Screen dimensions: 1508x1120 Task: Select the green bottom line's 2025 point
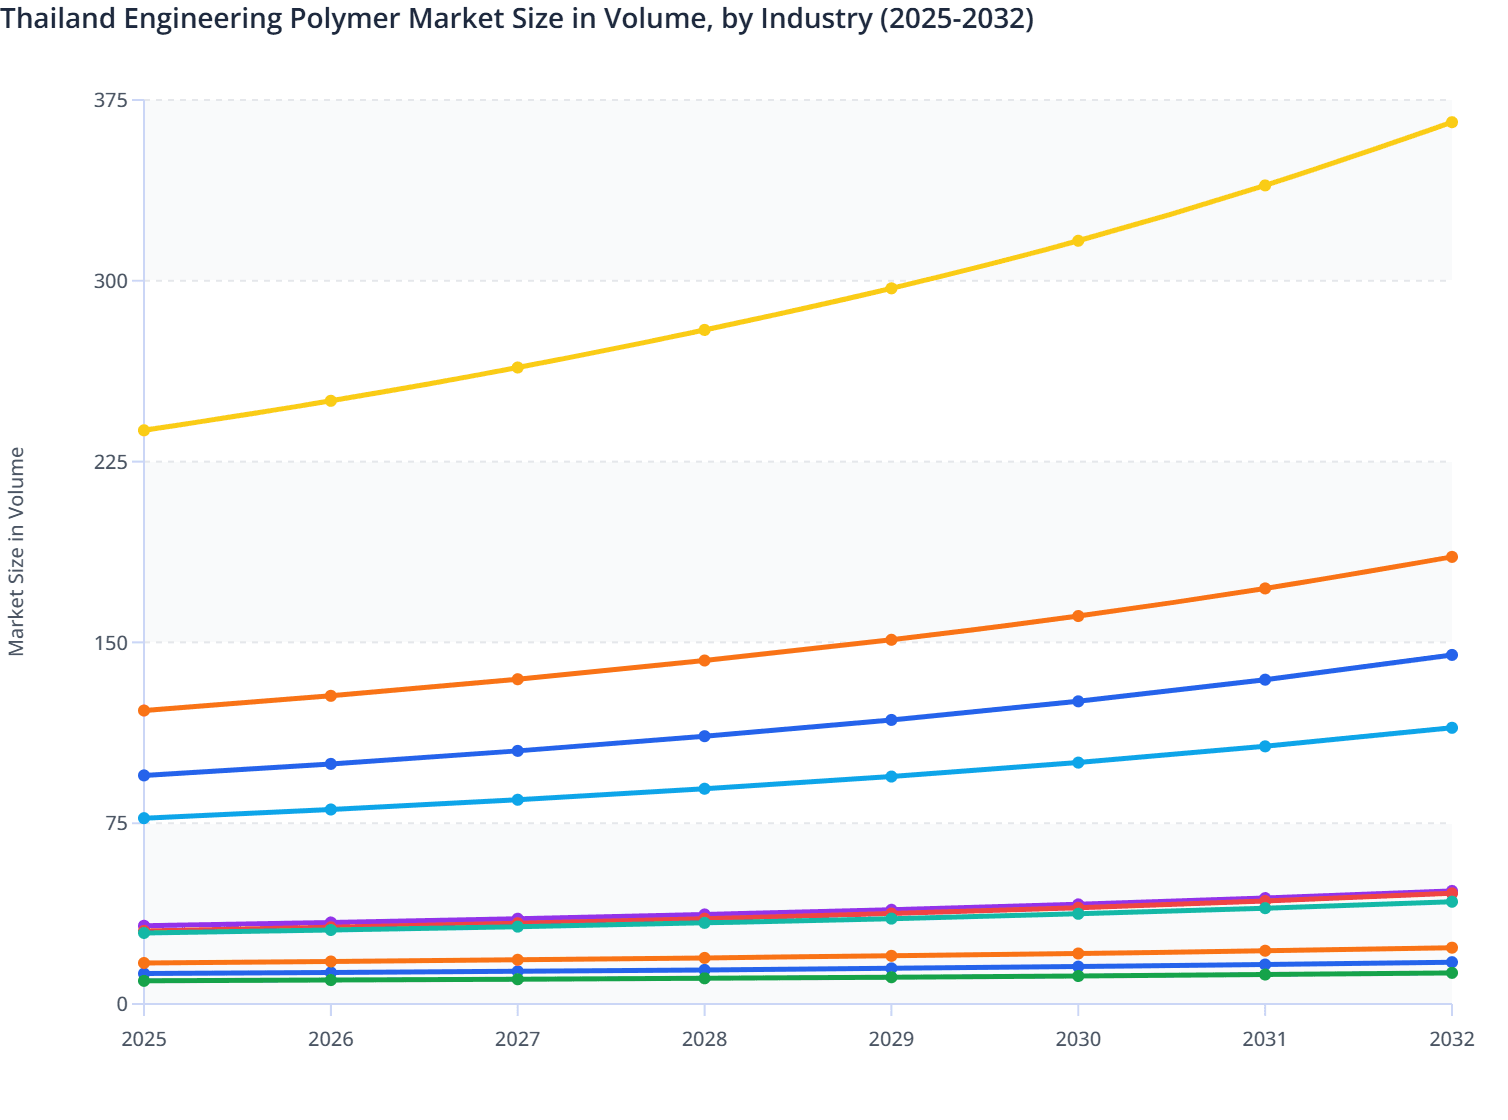143,981
